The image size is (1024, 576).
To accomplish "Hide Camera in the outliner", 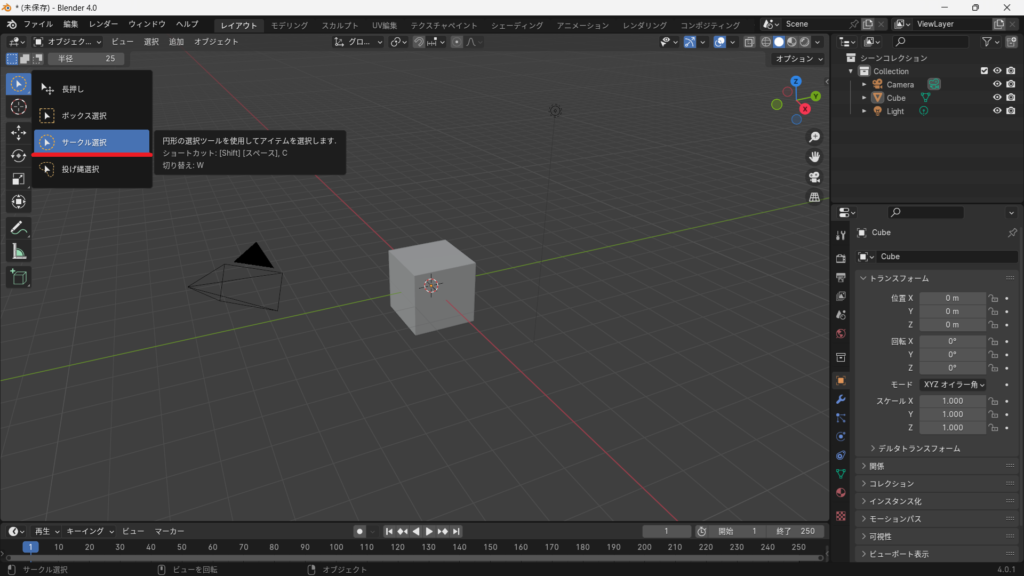I will pos(997,84).
